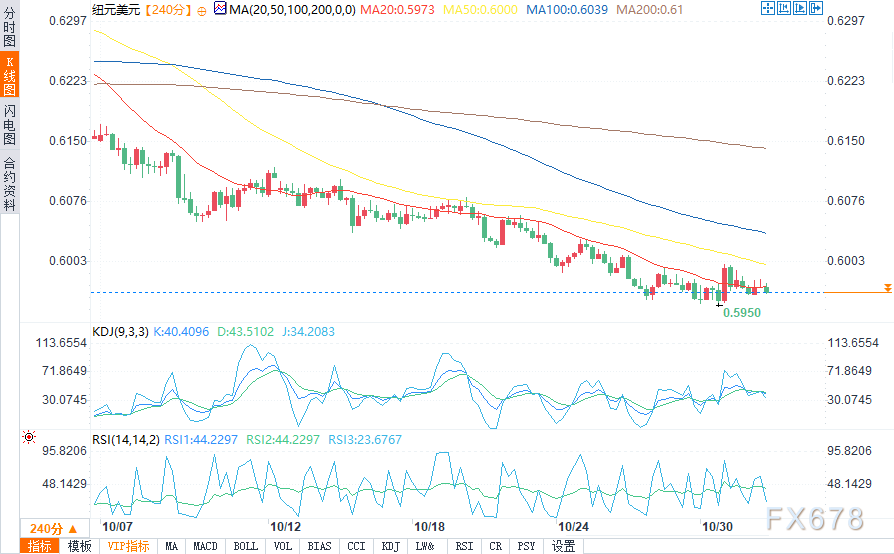This screenshot has height=554, width=894.
Task: Click the jump-to-chart-start icon
Action: pos(783,8)
